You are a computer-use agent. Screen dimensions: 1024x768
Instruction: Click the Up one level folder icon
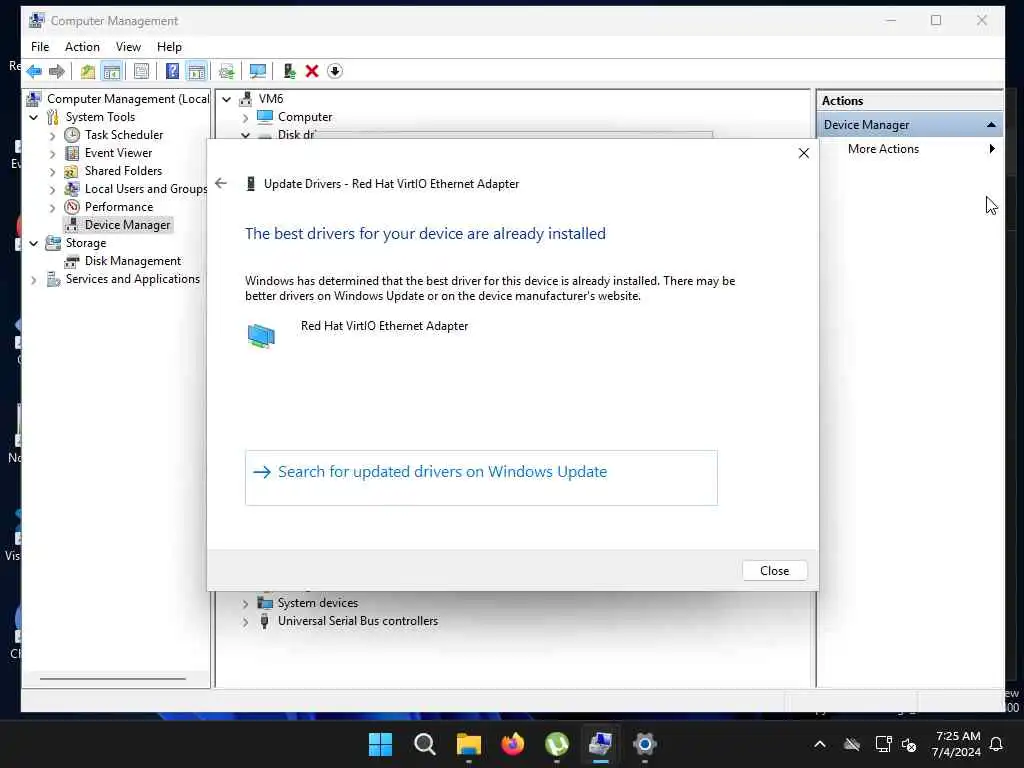[x=88, y=71]
